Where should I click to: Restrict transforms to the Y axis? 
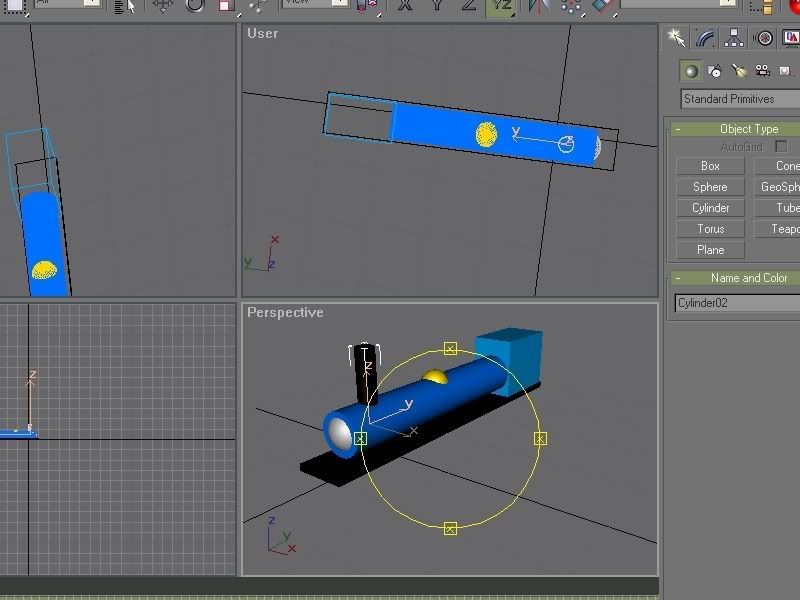(437, 6)
